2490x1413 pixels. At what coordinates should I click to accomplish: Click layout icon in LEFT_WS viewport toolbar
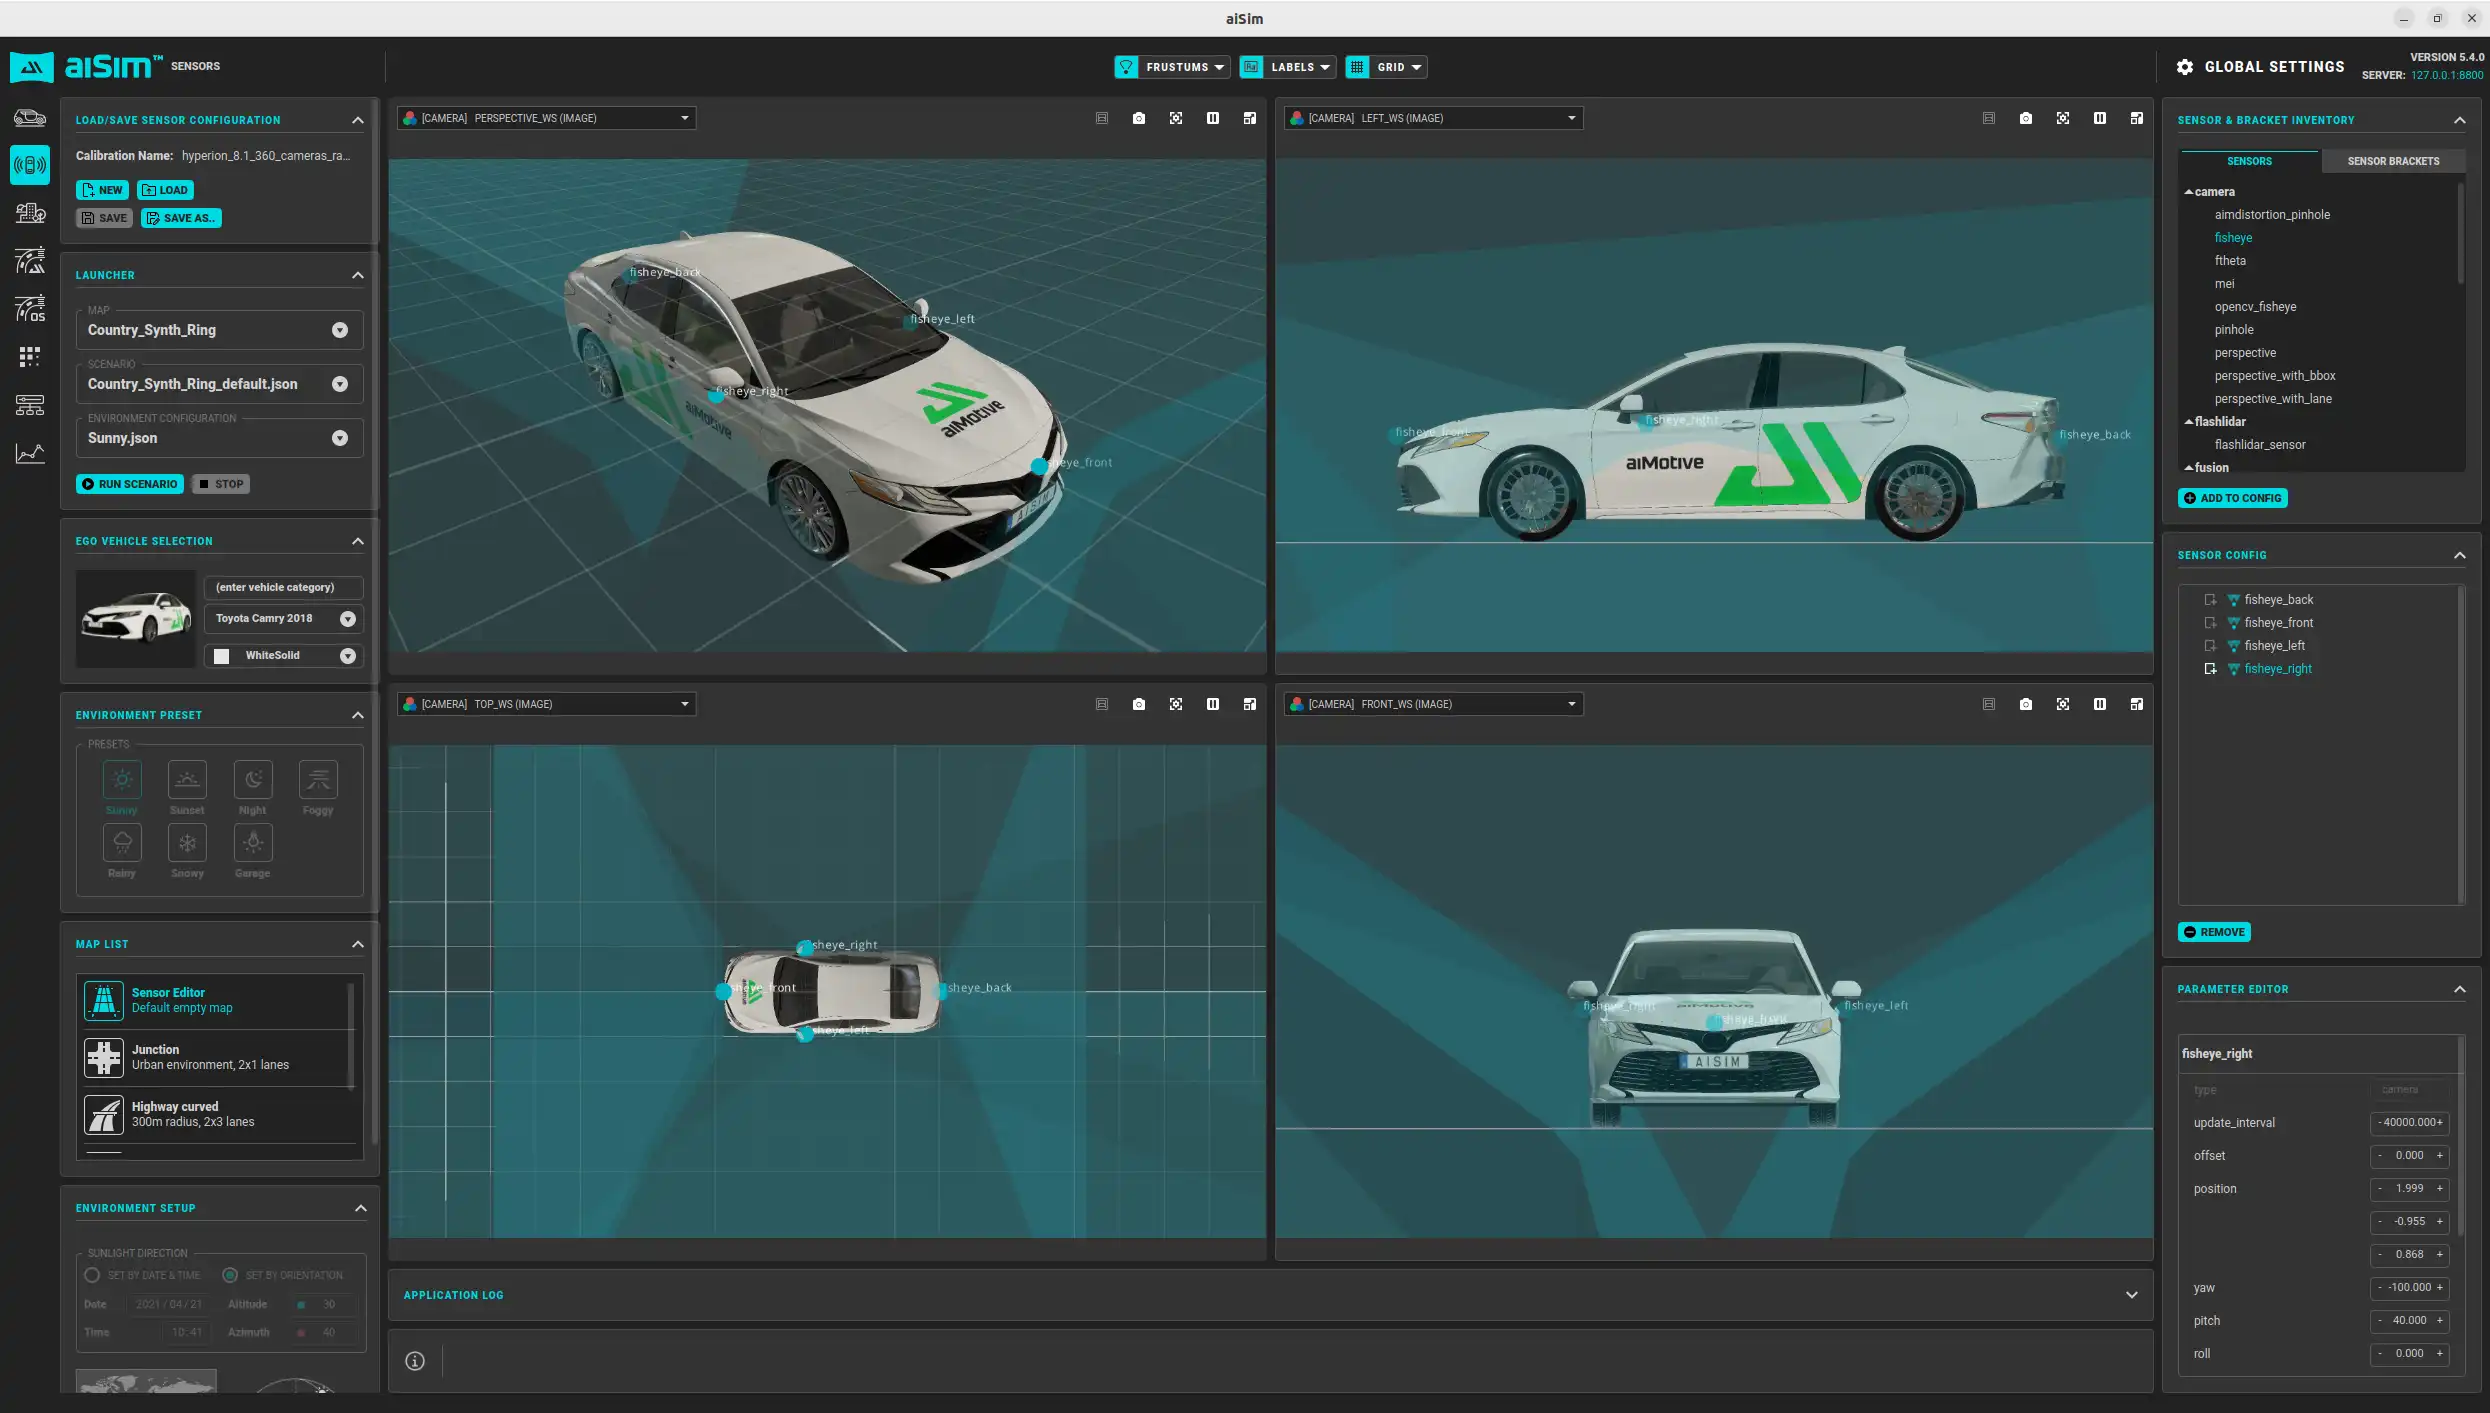(x=2137, y=118)
